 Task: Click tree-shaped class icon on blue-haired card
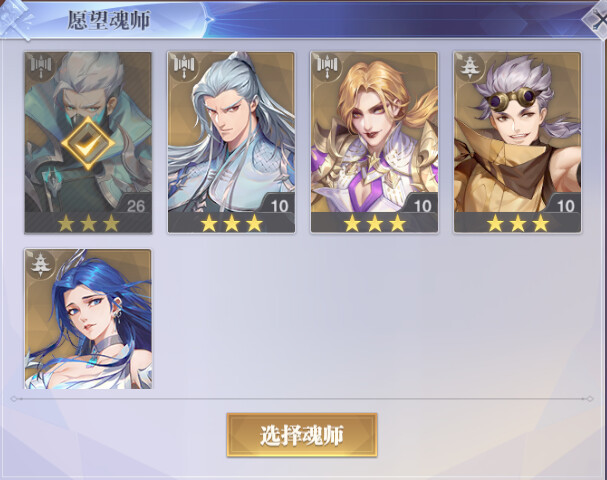pyautogui.click(x=40, y=264)
